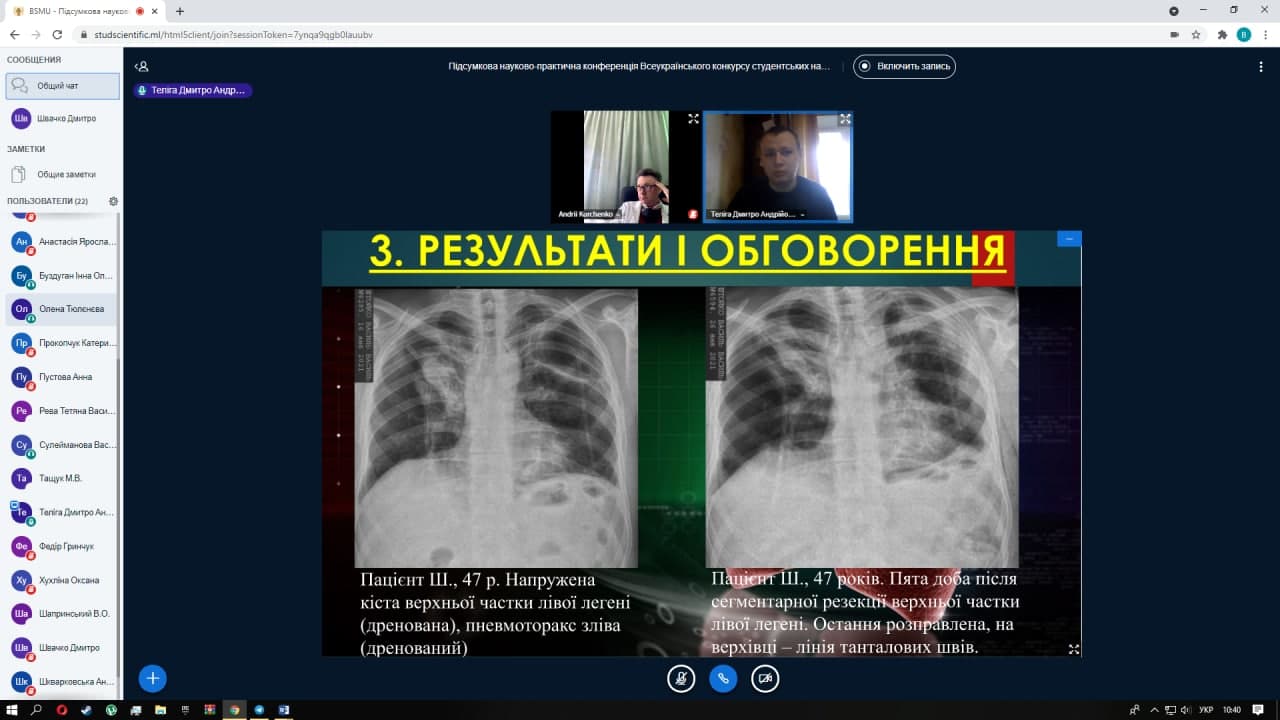
Task: Open the Общий чат public chat
Action: [x=62, y=86]
